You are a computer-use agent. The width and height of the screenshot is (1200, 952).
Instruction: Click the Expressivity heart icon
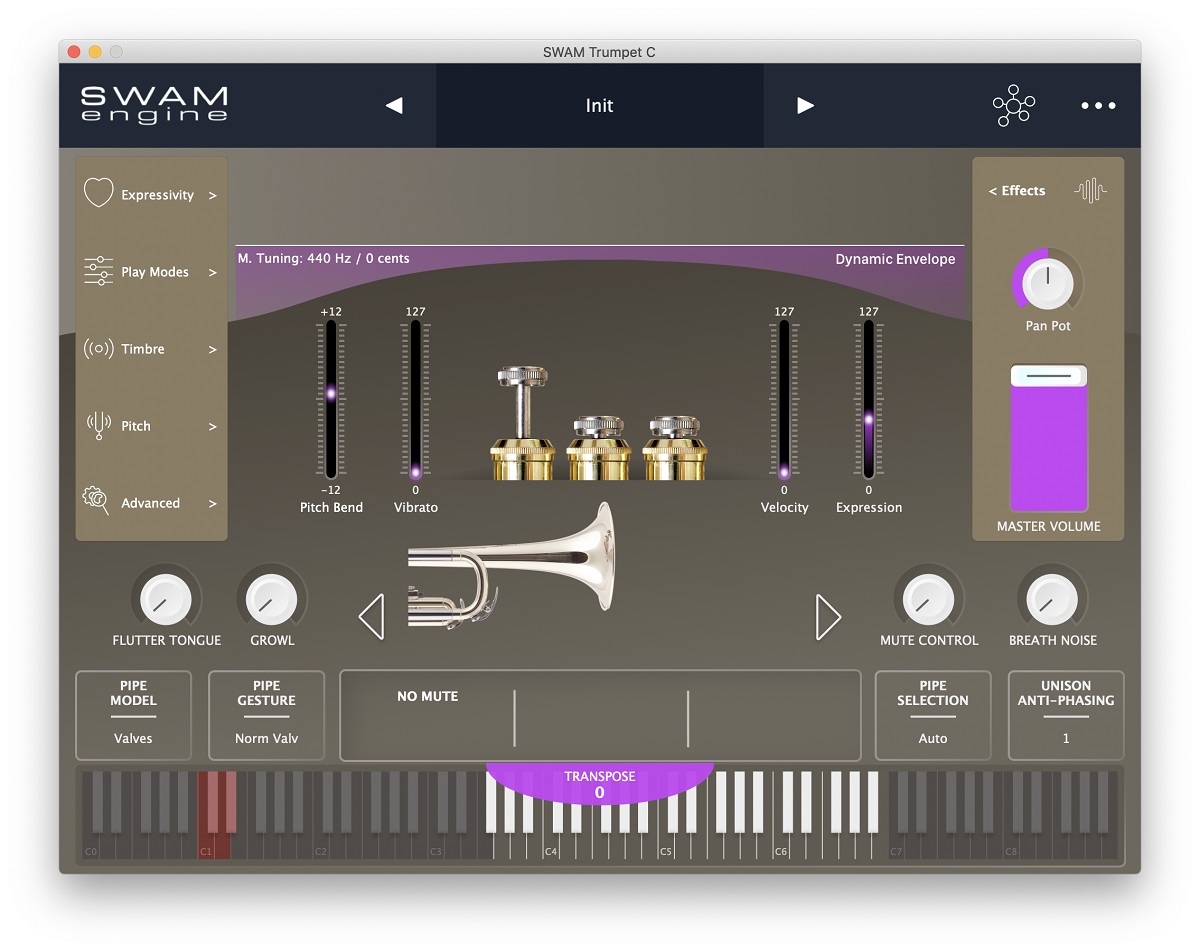98,192
